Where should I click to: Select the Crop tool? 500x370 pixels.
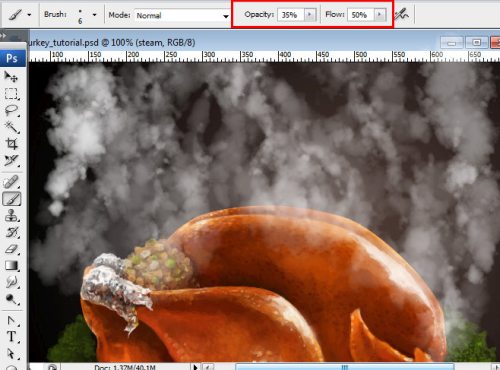click(11, 144)
